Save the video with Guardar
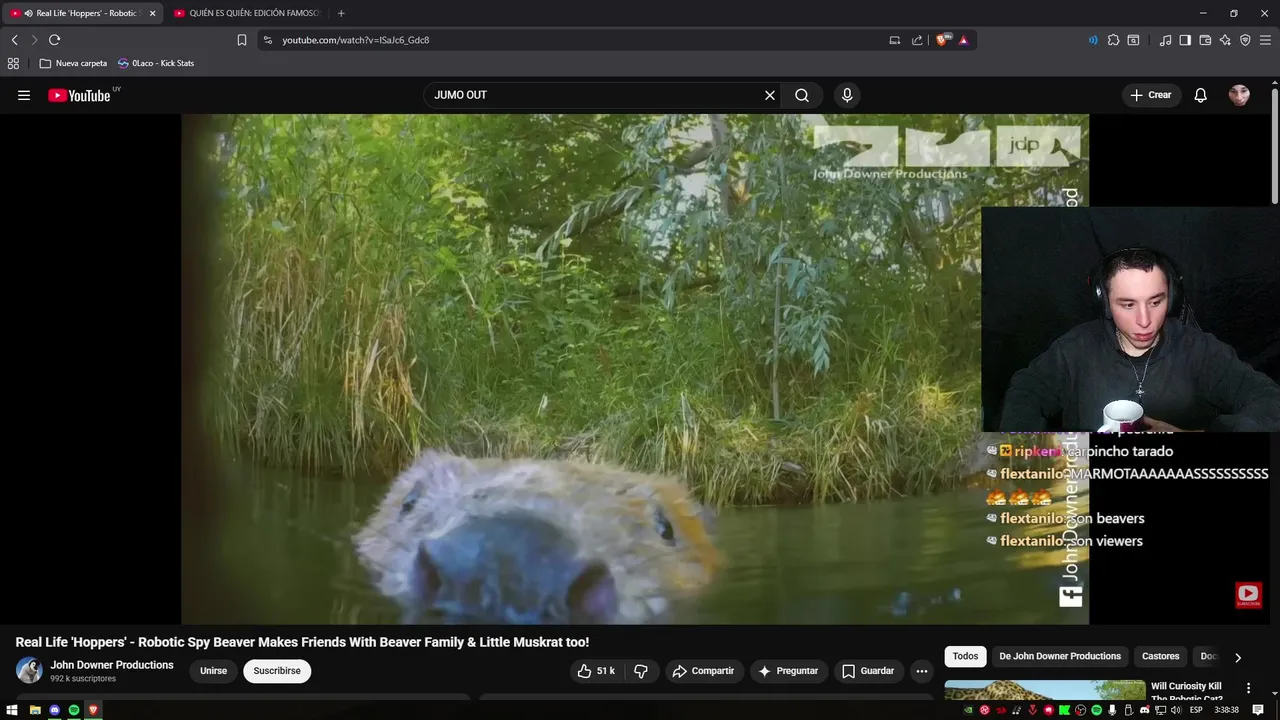This screenshot has height=720, width=1280. pos(868,671)
